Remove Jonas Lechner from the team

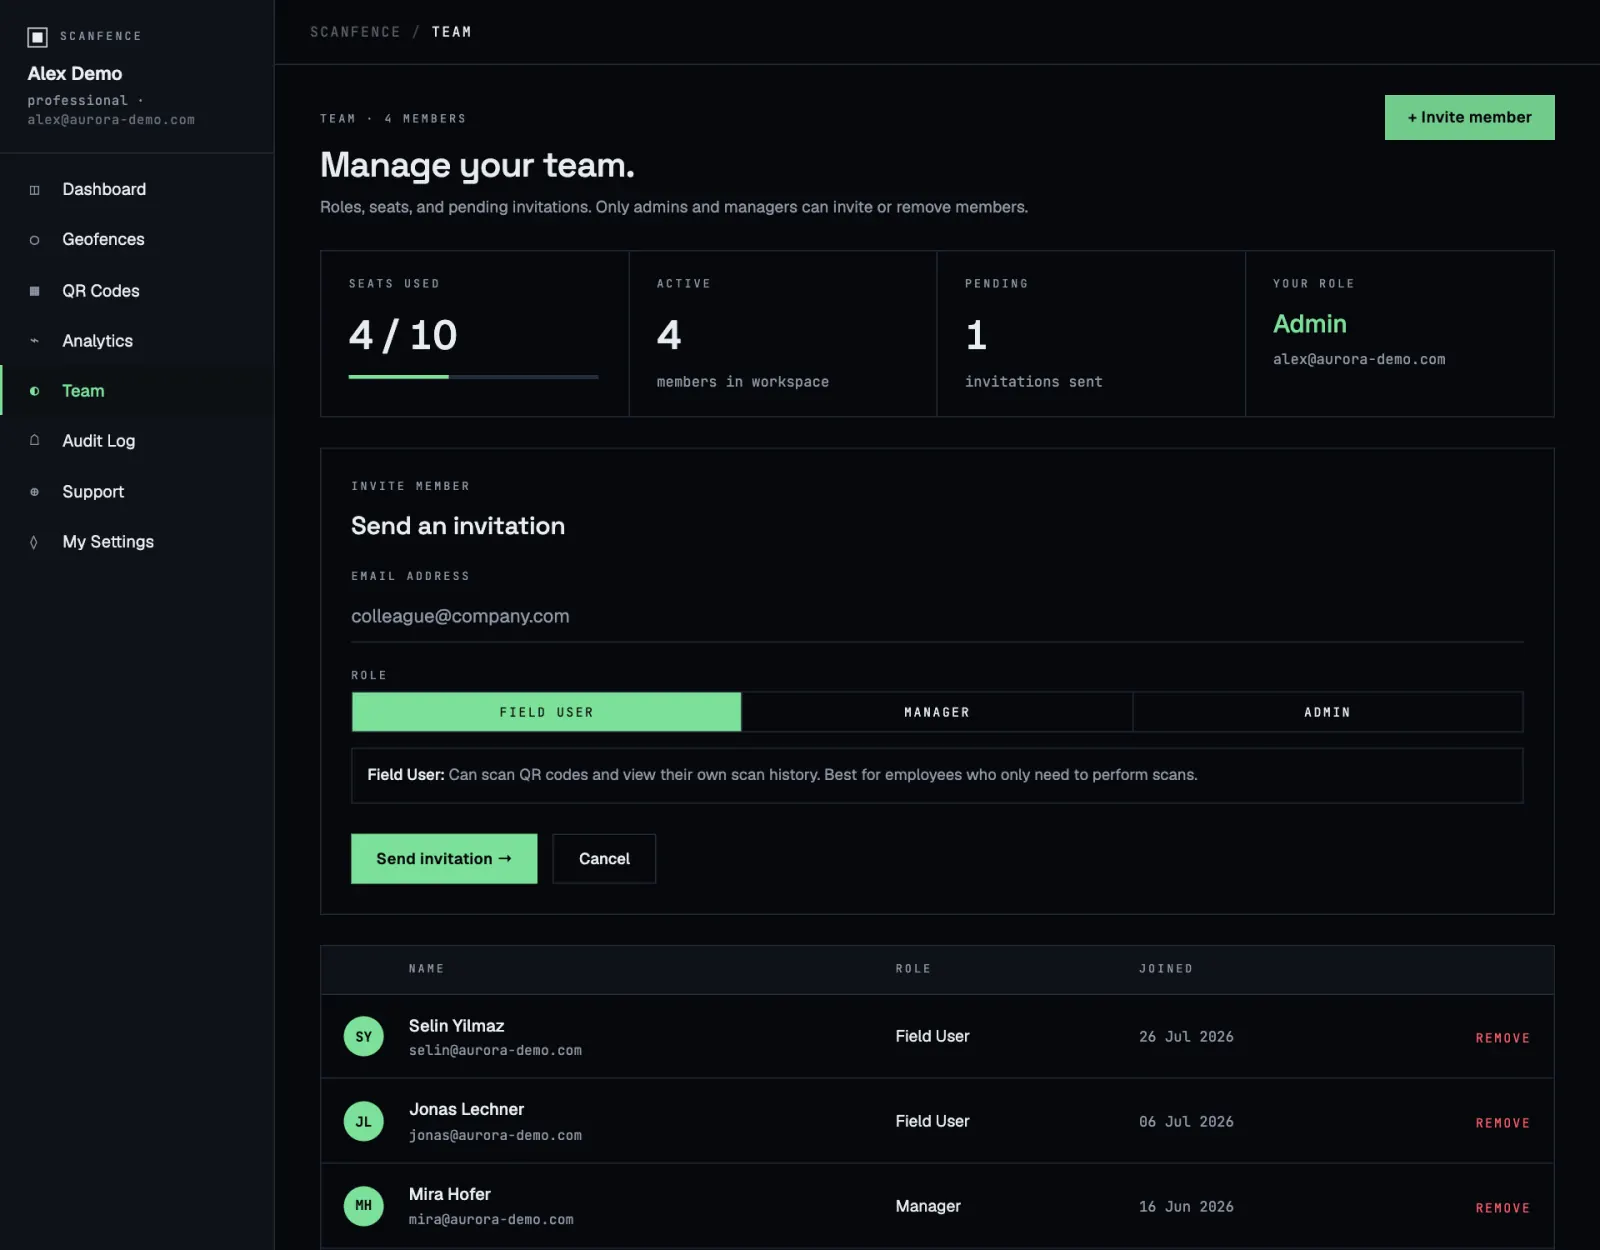[x=1503, y=1123]
